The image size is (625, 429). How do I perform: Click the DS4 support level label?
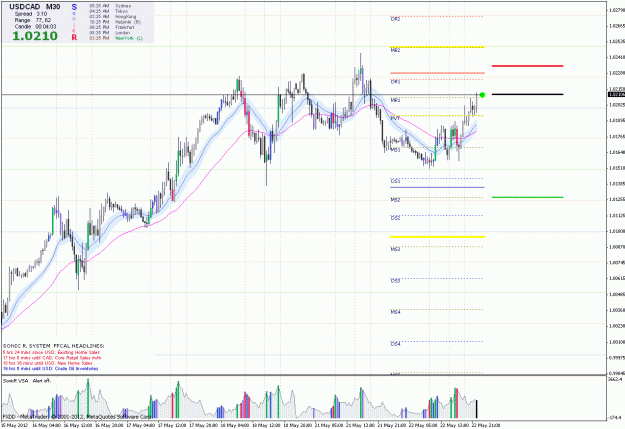[x=395, y=344]
